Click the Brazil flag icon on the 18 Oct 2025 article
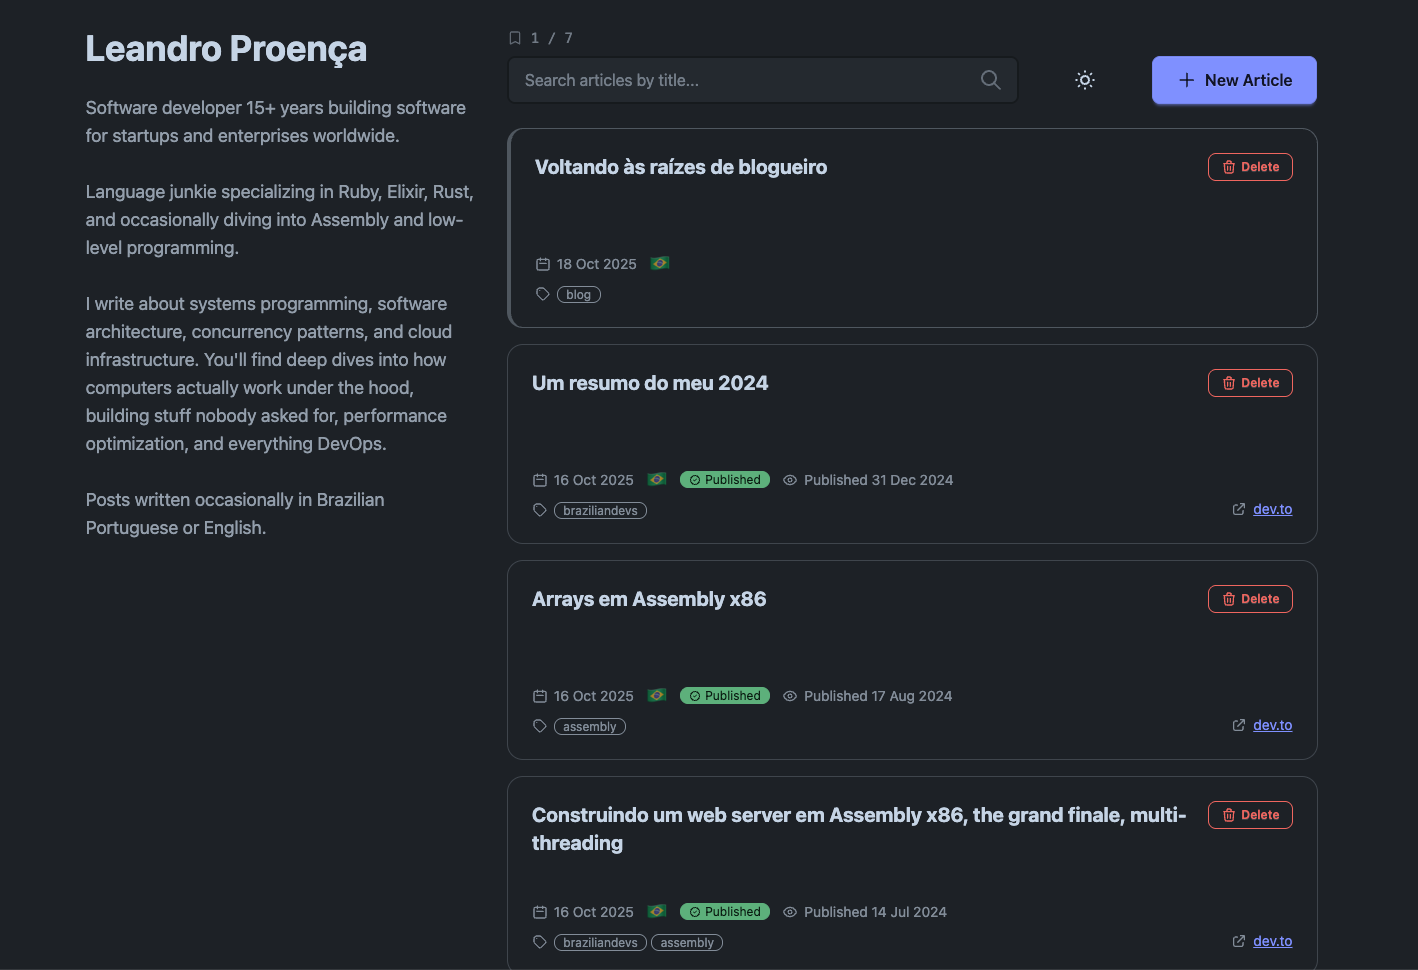The width and height of the screenshot is (1418, 970). coord(660,263)
